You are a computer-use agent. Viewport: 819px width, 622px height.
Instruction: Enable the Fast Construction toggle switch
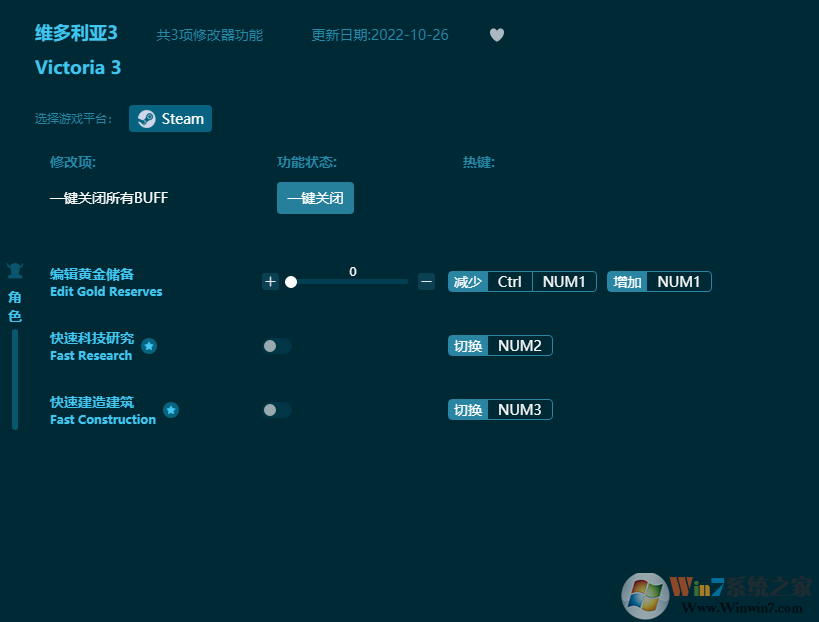point(275,409)
